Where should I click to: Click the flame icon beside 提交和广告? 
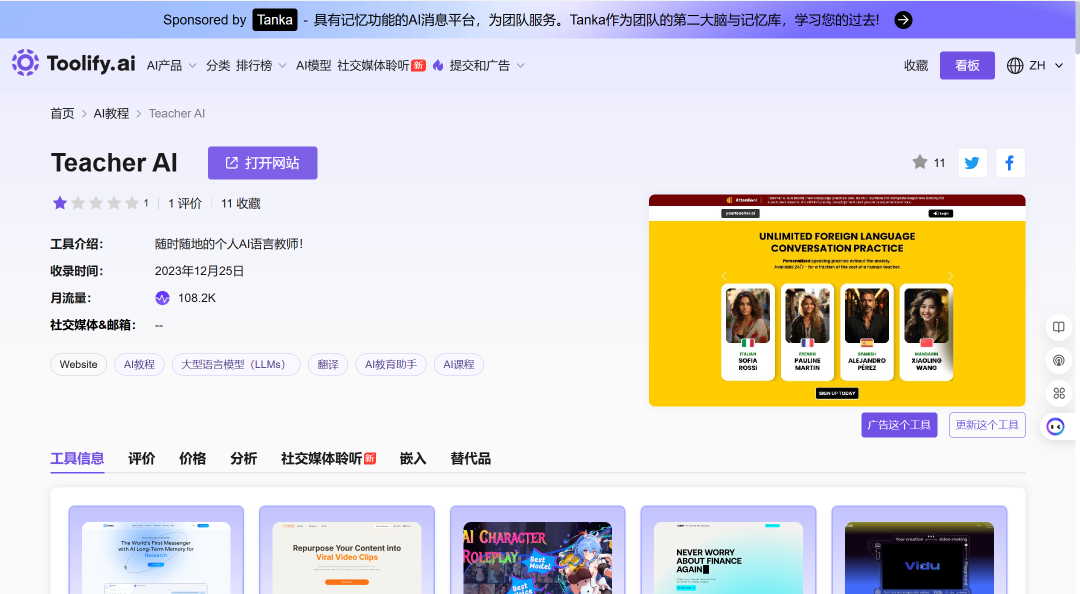click(x=438, y=65)
